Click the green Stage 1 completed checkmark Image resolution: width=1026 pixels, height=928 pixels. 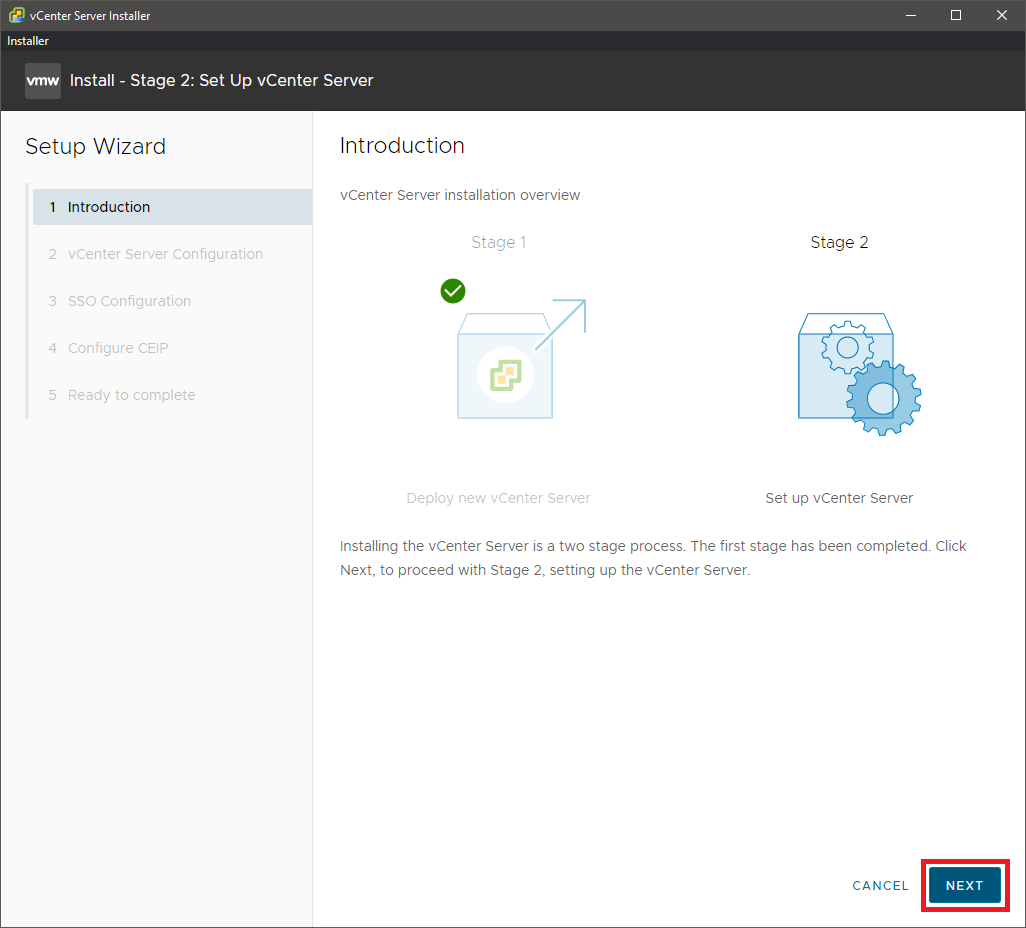(453, 291)
